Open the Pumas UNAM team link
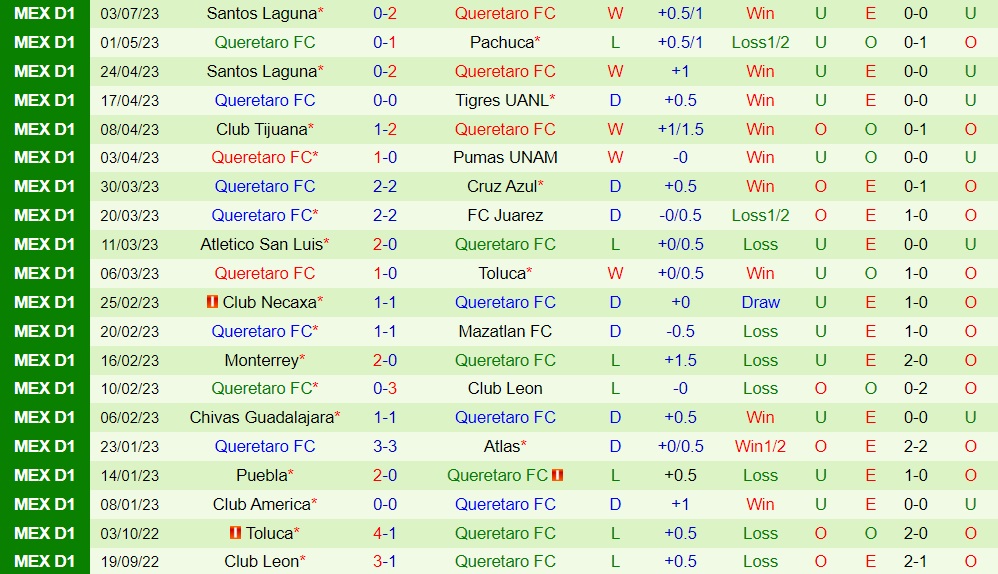998x574 pixels. point(505,157)
